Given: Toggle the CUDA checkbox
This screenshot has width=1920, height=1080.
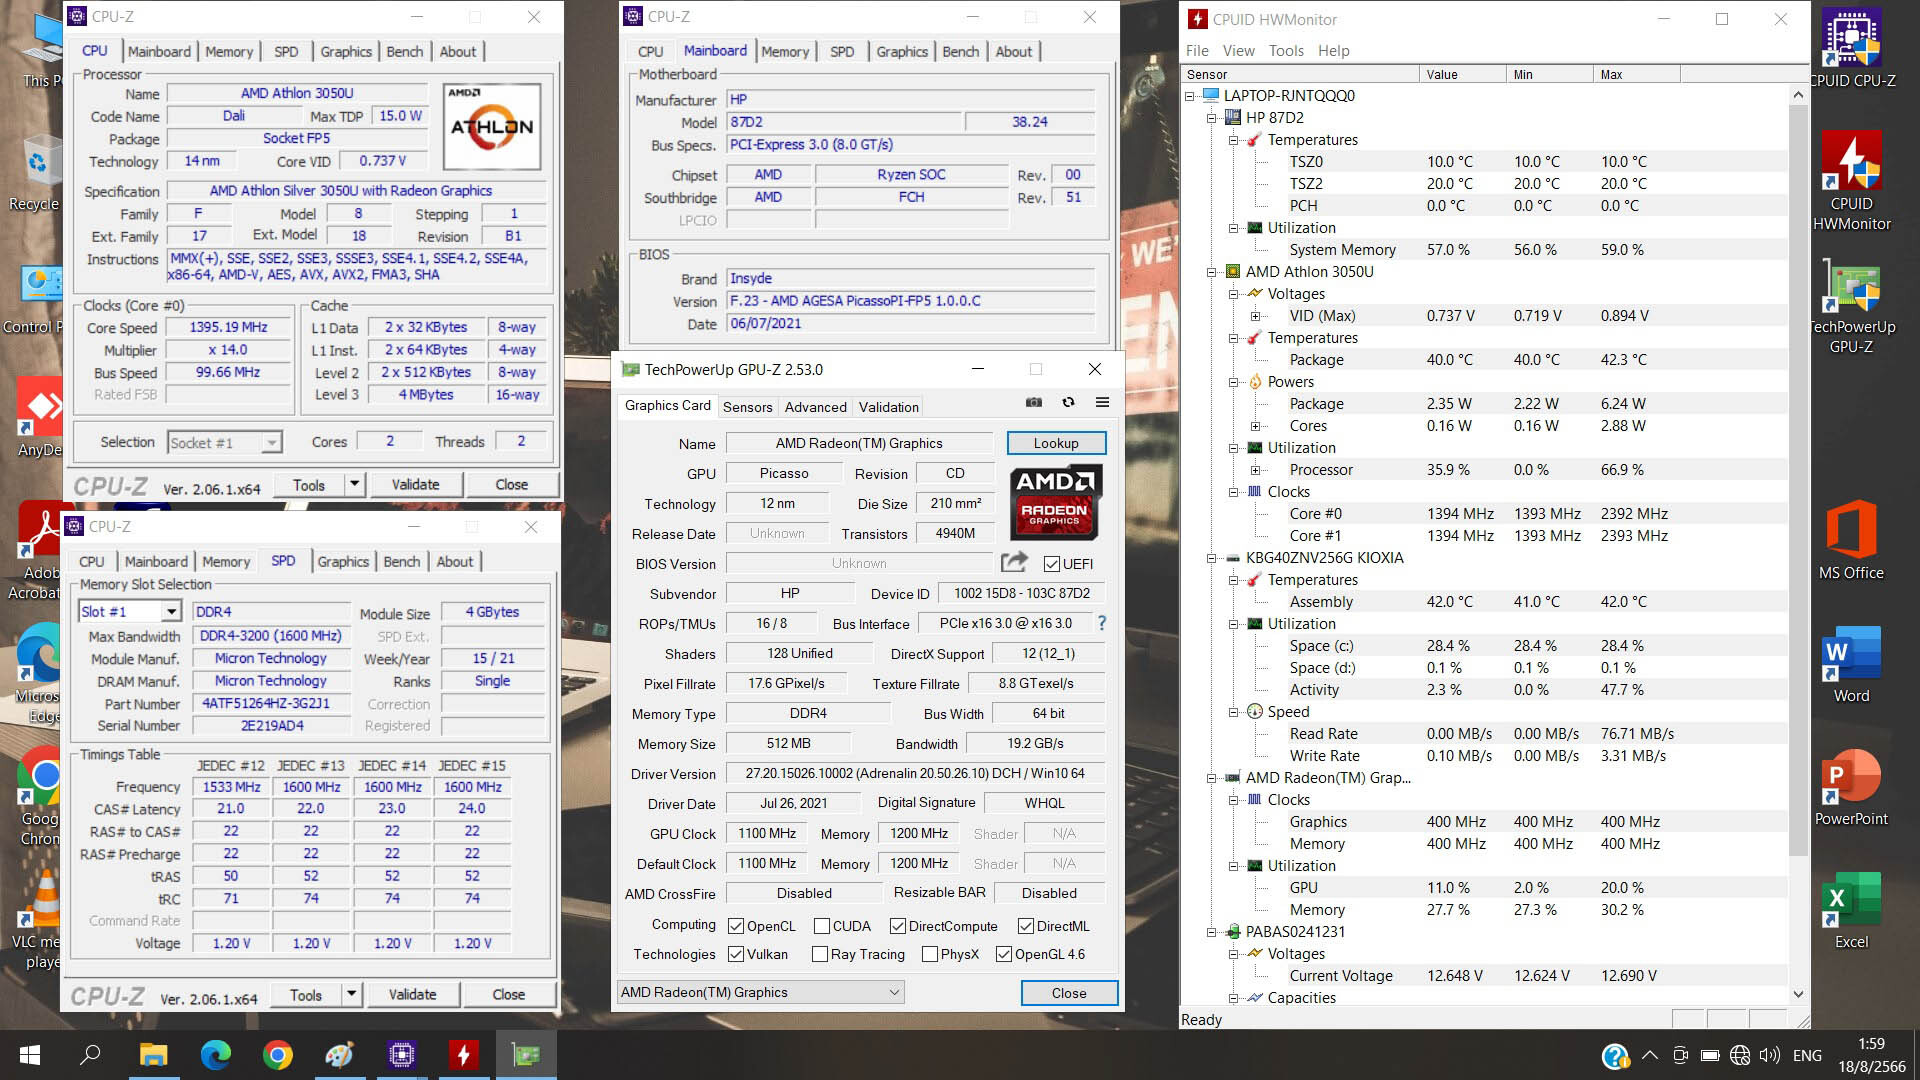Looking at the screenshot, I should coord(822,926).
